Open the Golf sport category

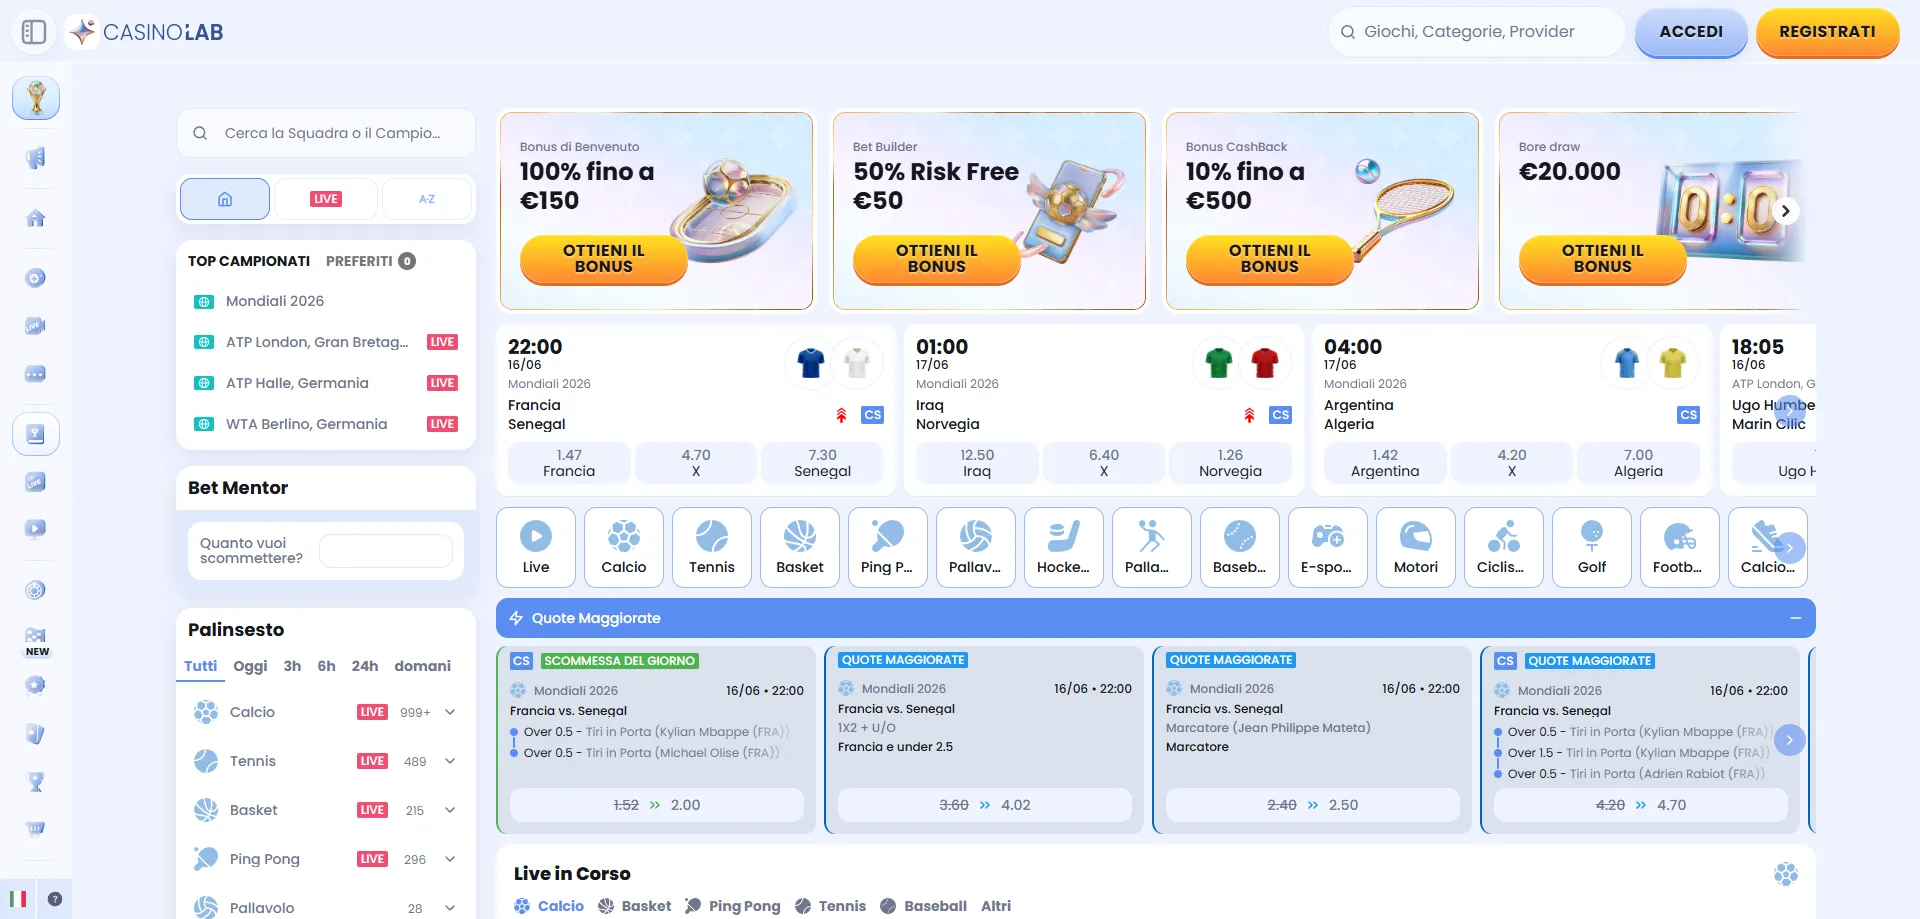point(1592,547)
